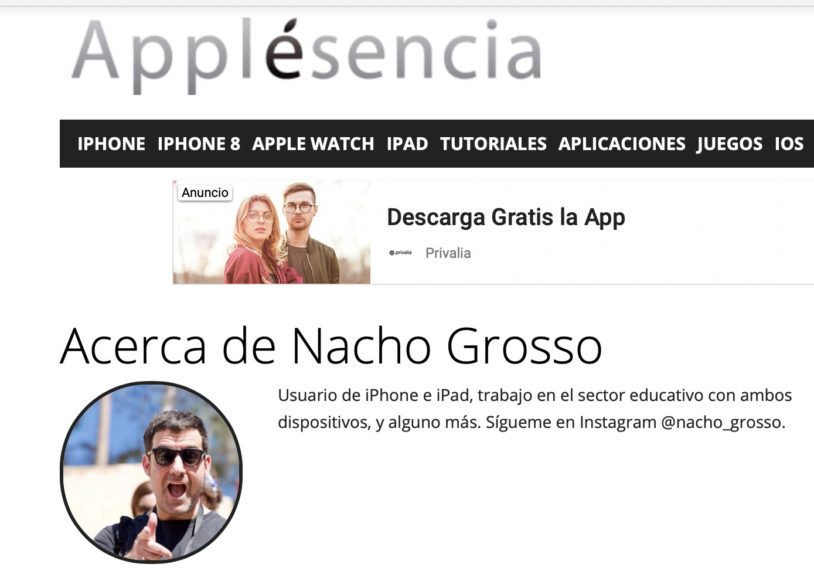
Task: Select IPAD in the navigation bar
Action: click(x=407, y=144)
